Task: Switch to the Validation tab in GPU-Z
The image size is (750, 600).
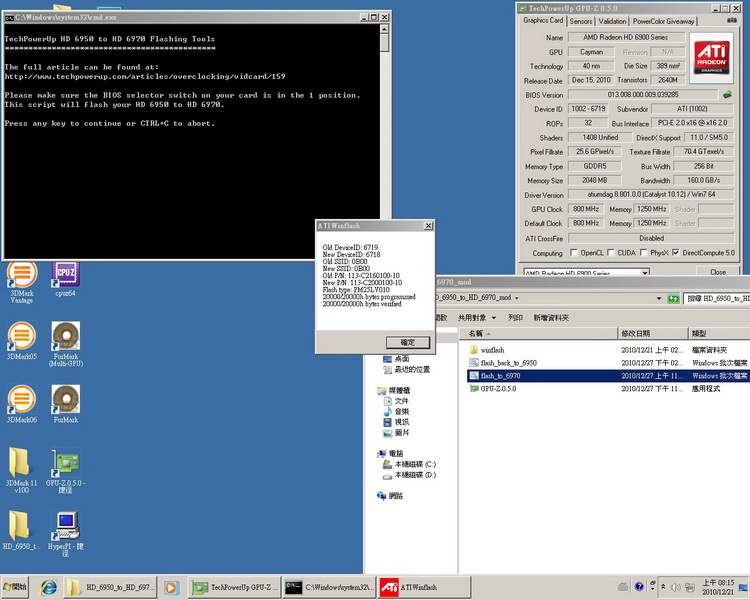Action: click(612, 21)
